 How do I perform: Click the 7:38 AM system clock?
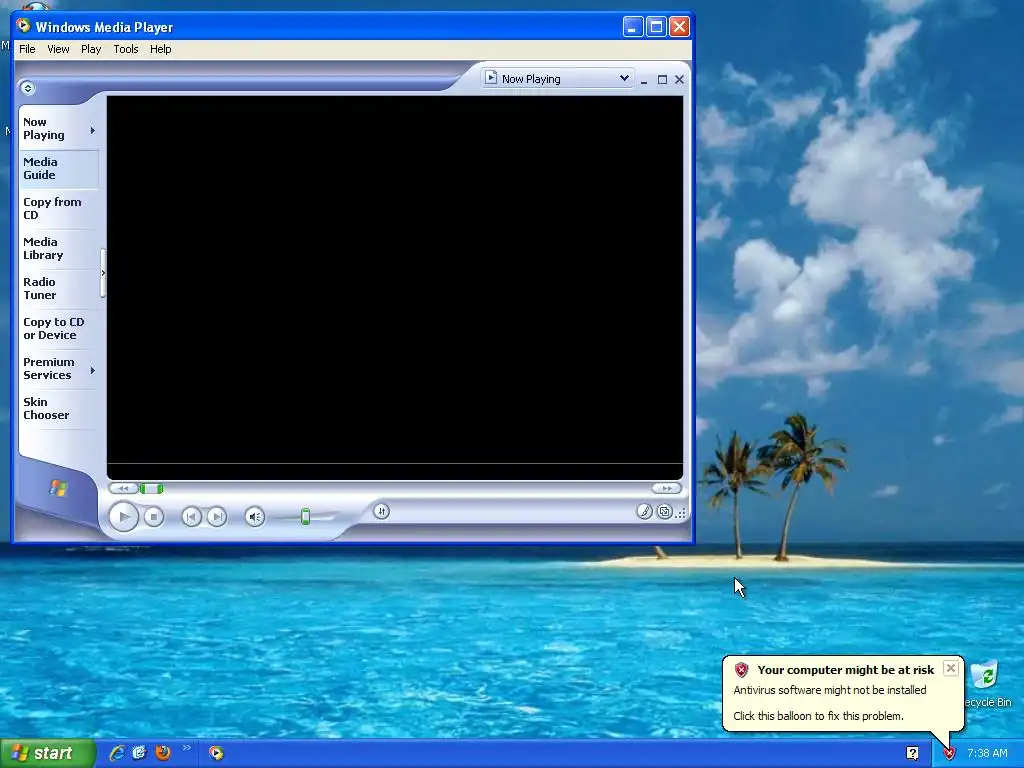coord(987,754)
